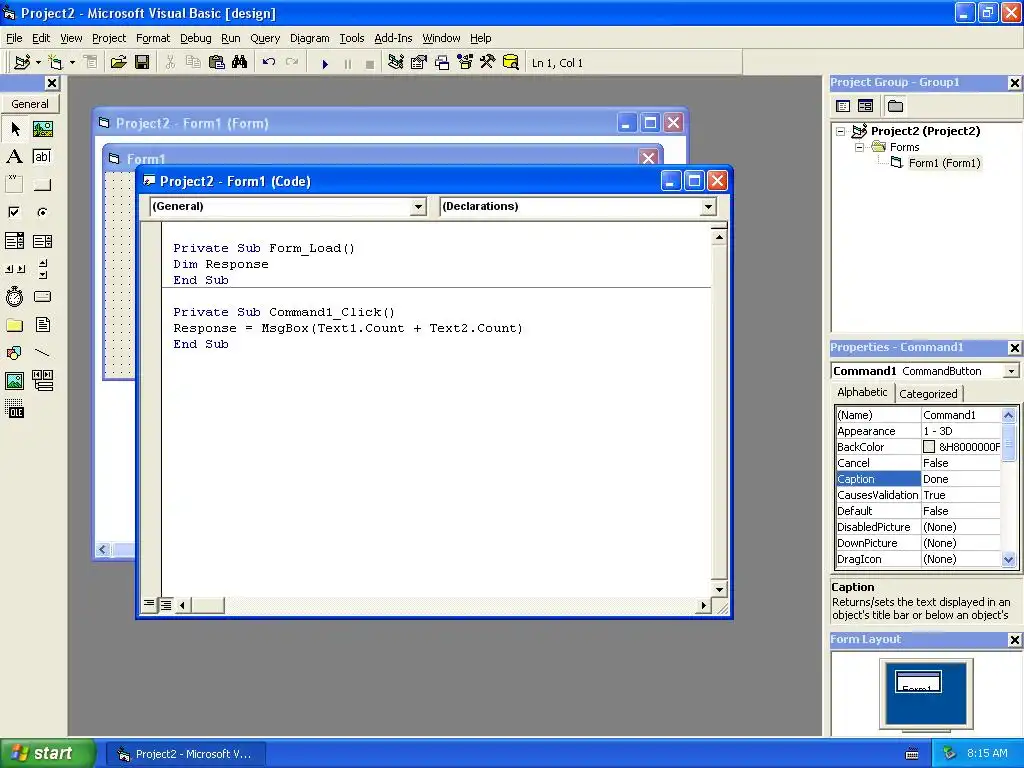Screen dimensions: 1024x768
Task: Click the Find binoculars icon
Action: pos(240,62)
